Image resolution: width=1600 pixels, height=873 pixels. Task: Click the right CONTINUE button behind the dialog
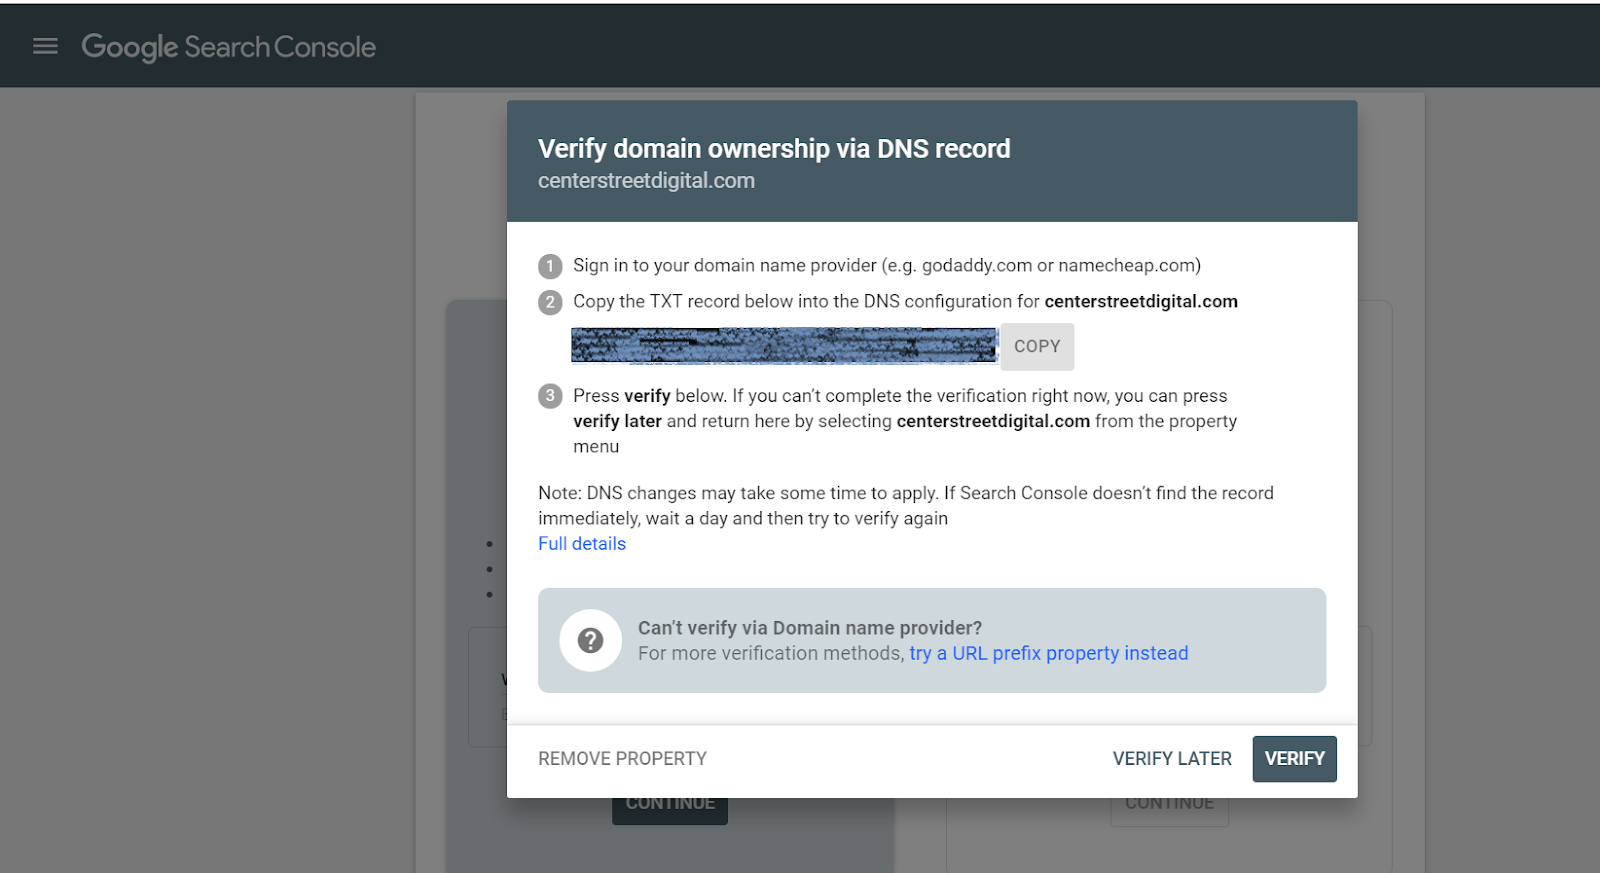point(1169,811)
